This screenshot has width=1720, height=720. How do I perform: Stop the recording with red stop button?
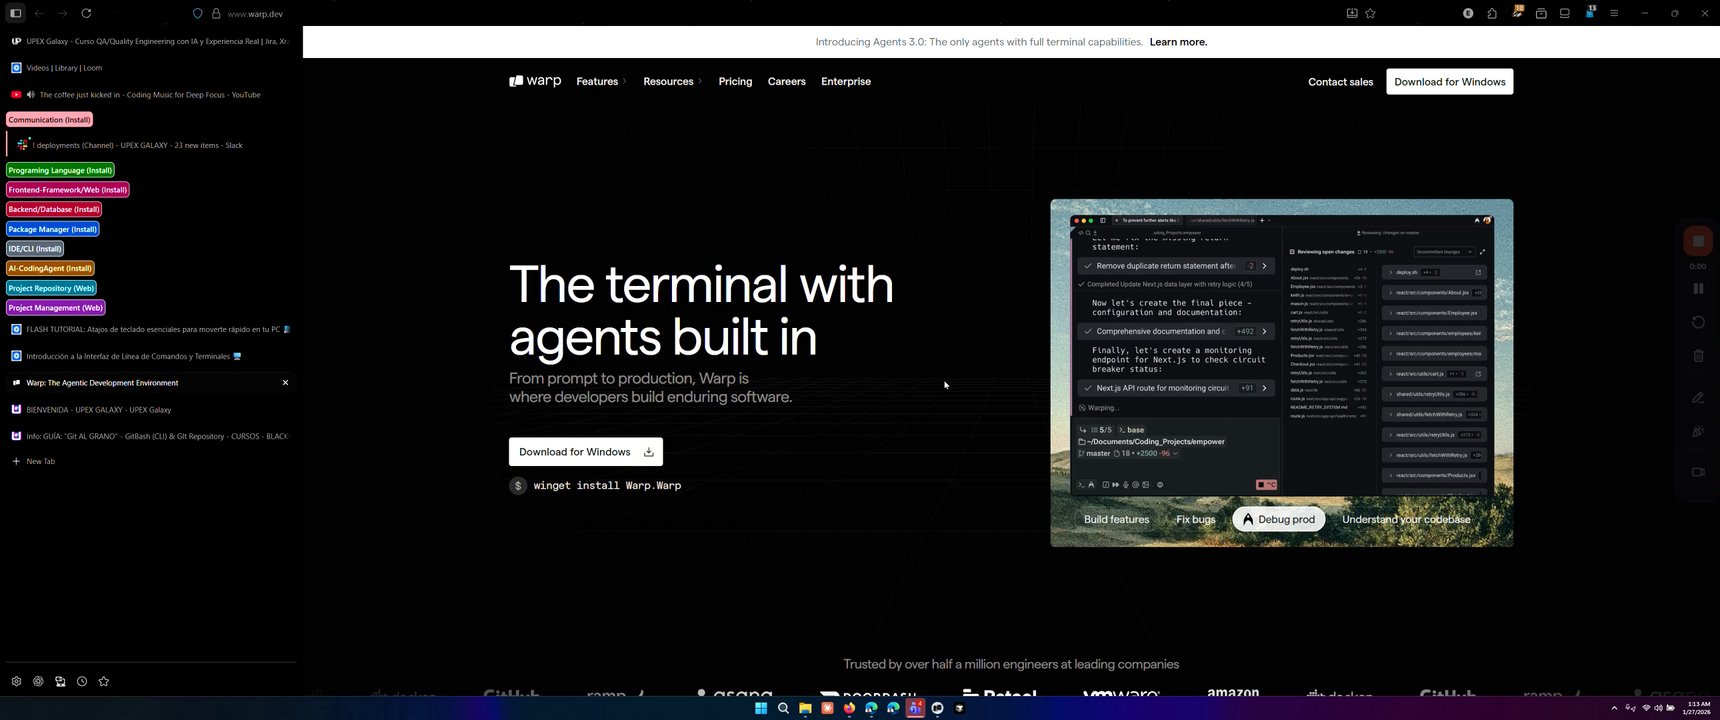pyautogui.click(x=1698, y=241)
